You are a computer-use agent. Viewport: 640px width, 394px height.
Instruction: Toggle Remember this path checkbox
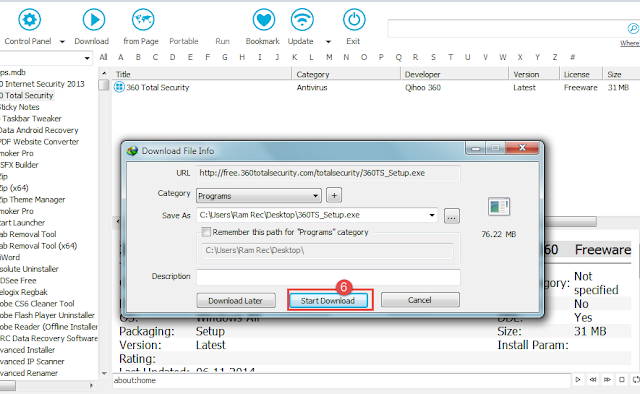[x=206, y=232]
